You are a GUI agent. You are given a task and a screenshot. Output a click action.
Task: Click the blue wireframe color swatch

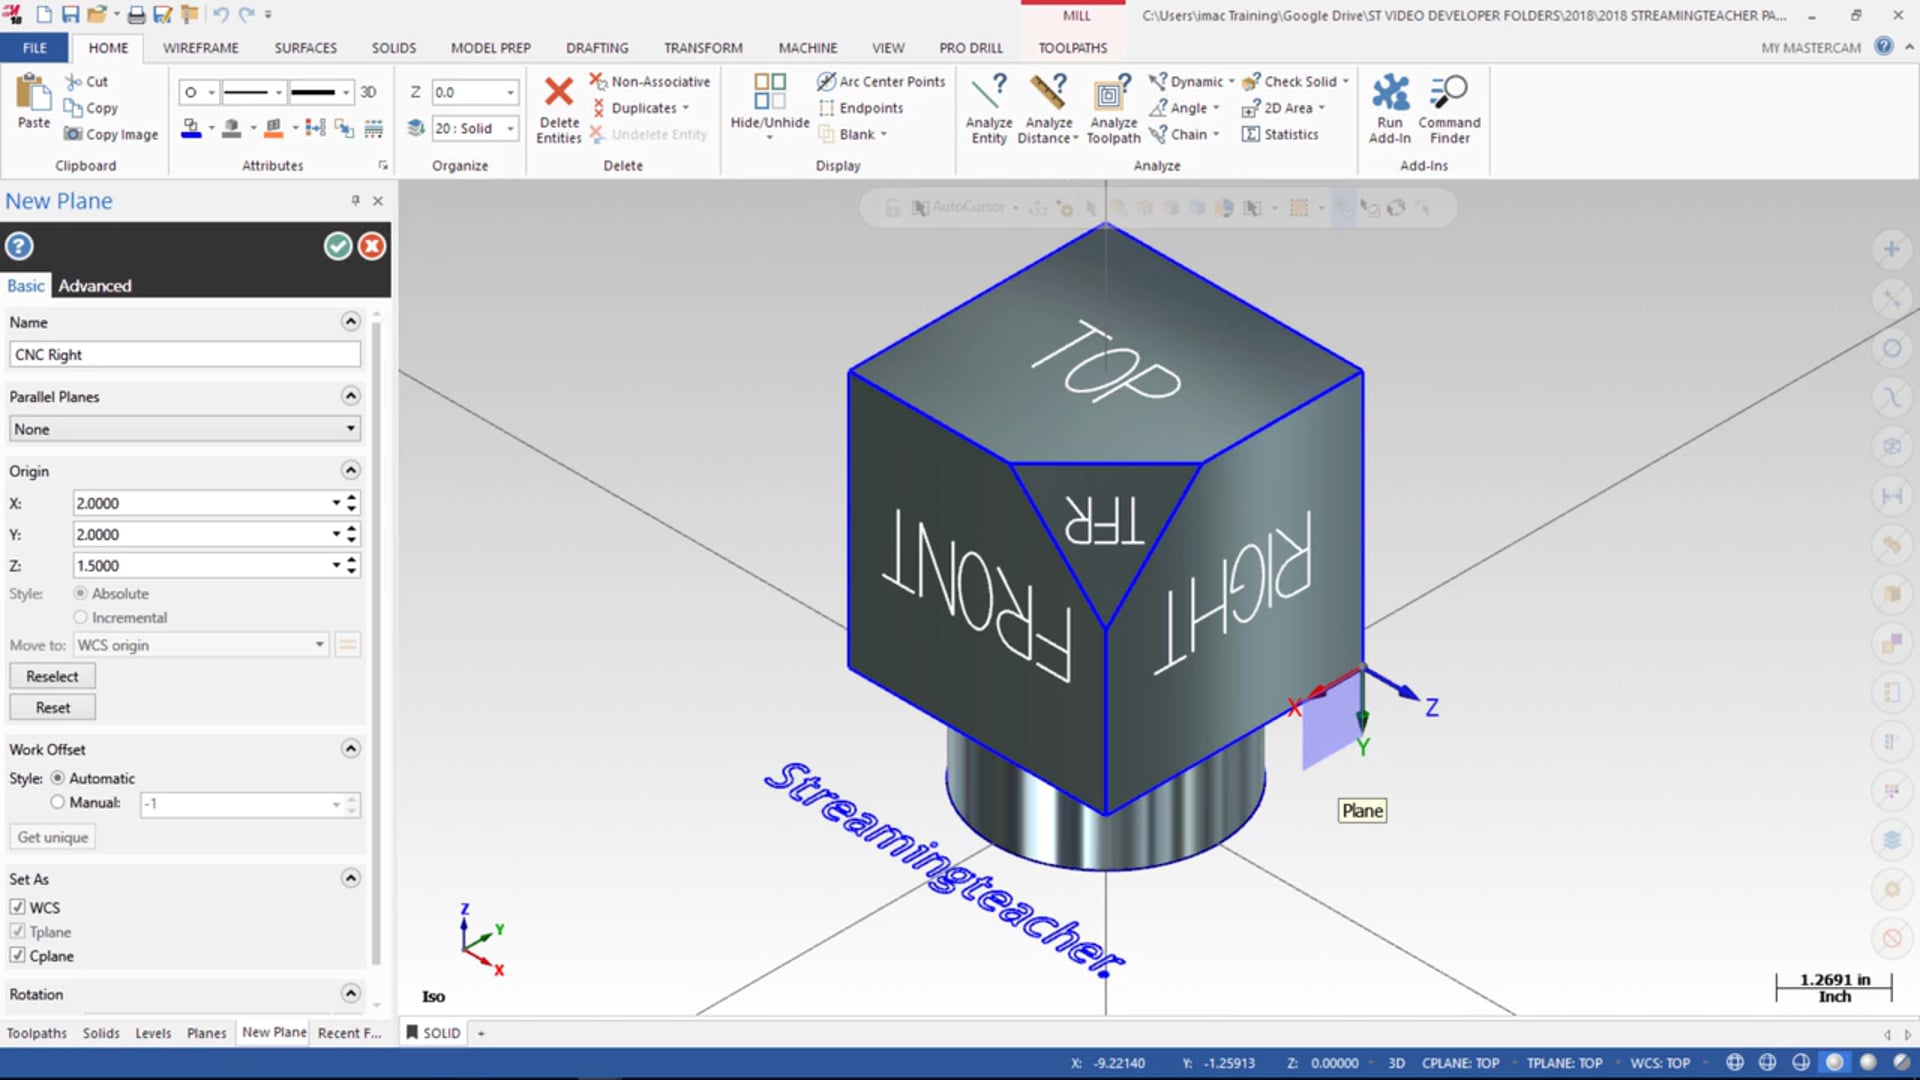click(x=190, y=128)
